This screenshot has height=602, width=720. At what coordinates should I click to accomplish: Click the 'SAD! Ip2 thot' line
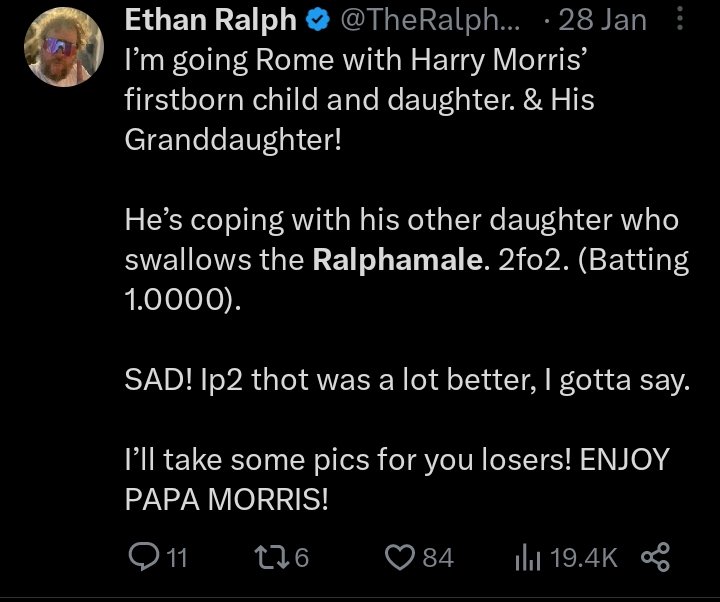(x=407, y=381)
